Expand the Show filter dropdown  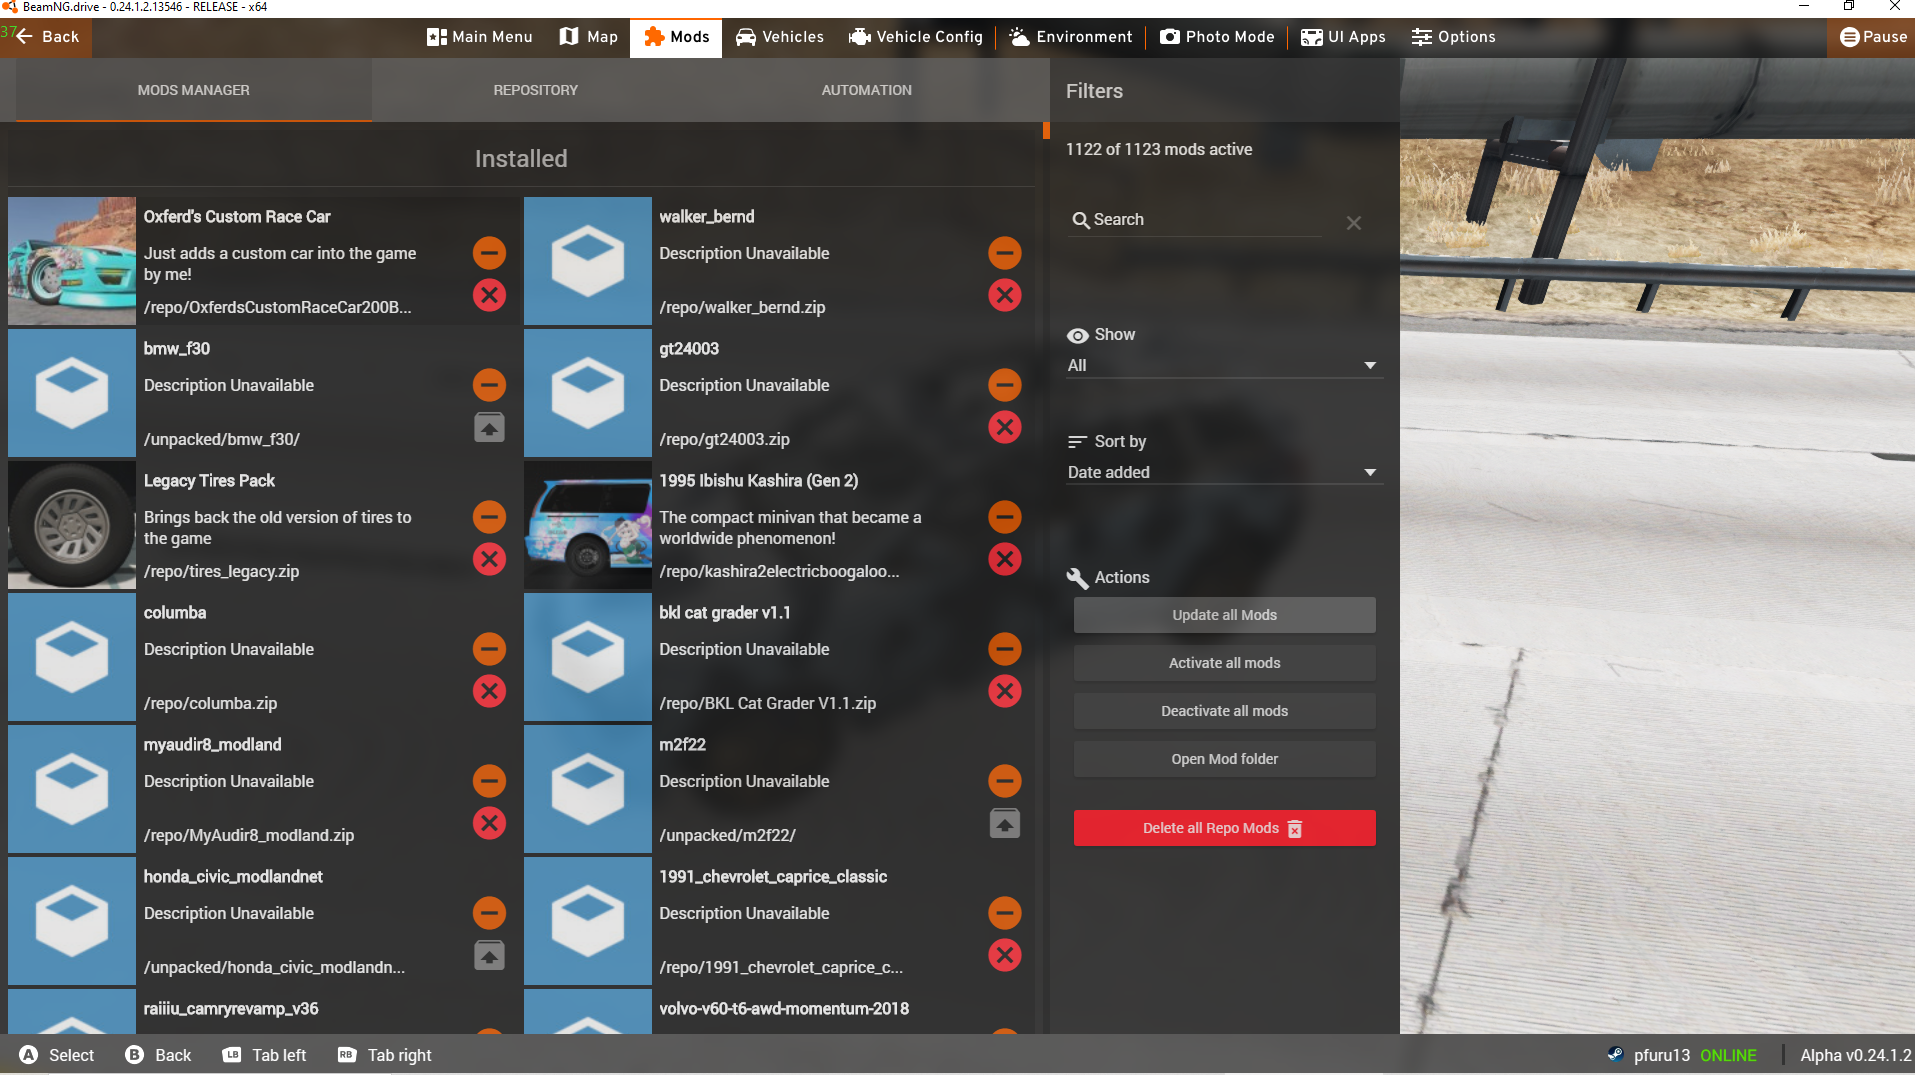click(1225, 365)
